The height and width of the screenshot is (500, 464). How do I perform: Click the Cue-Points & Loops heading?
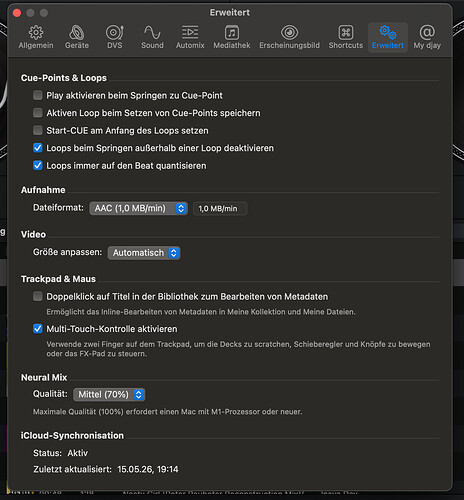click(x=64, y=78)
